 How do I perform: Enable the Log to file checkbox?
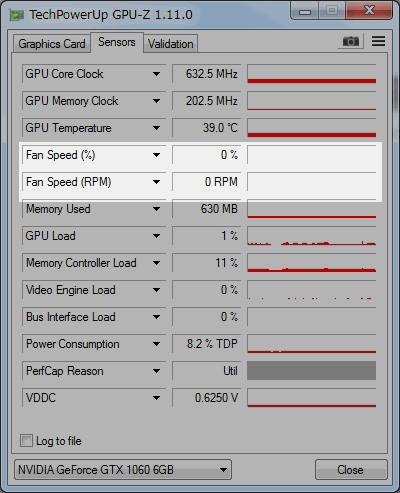(26, 440)
